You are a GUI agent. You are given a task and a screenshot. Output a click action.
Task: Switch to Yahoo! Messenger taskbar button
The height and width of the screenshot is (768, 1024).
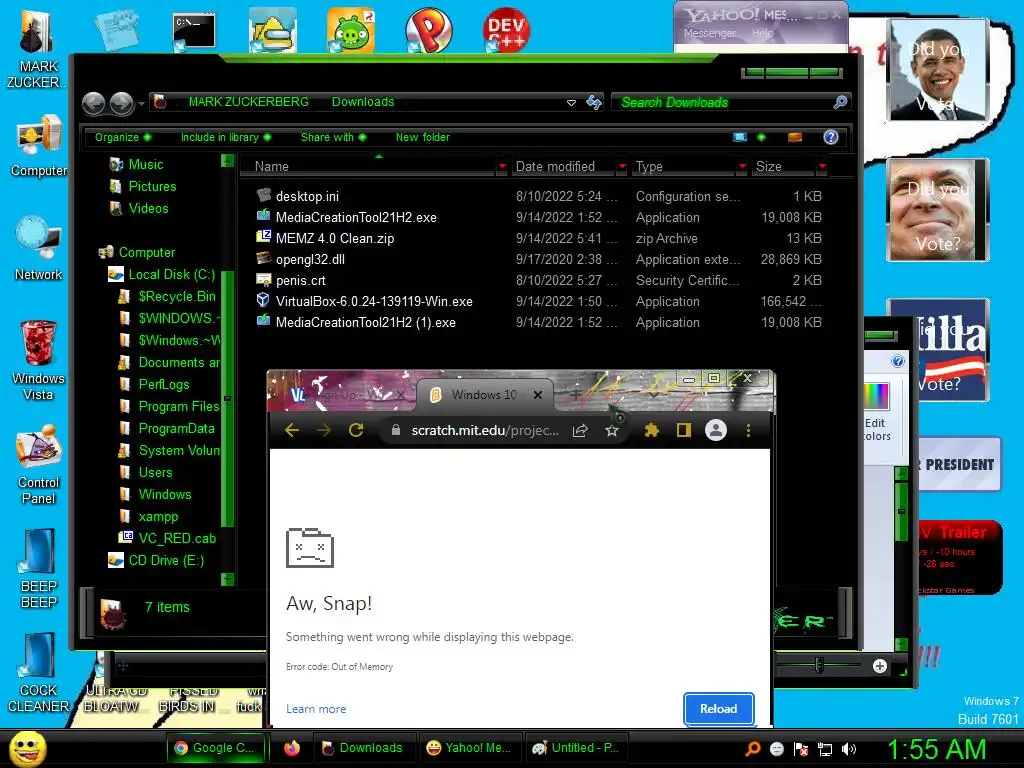point(470,748)
